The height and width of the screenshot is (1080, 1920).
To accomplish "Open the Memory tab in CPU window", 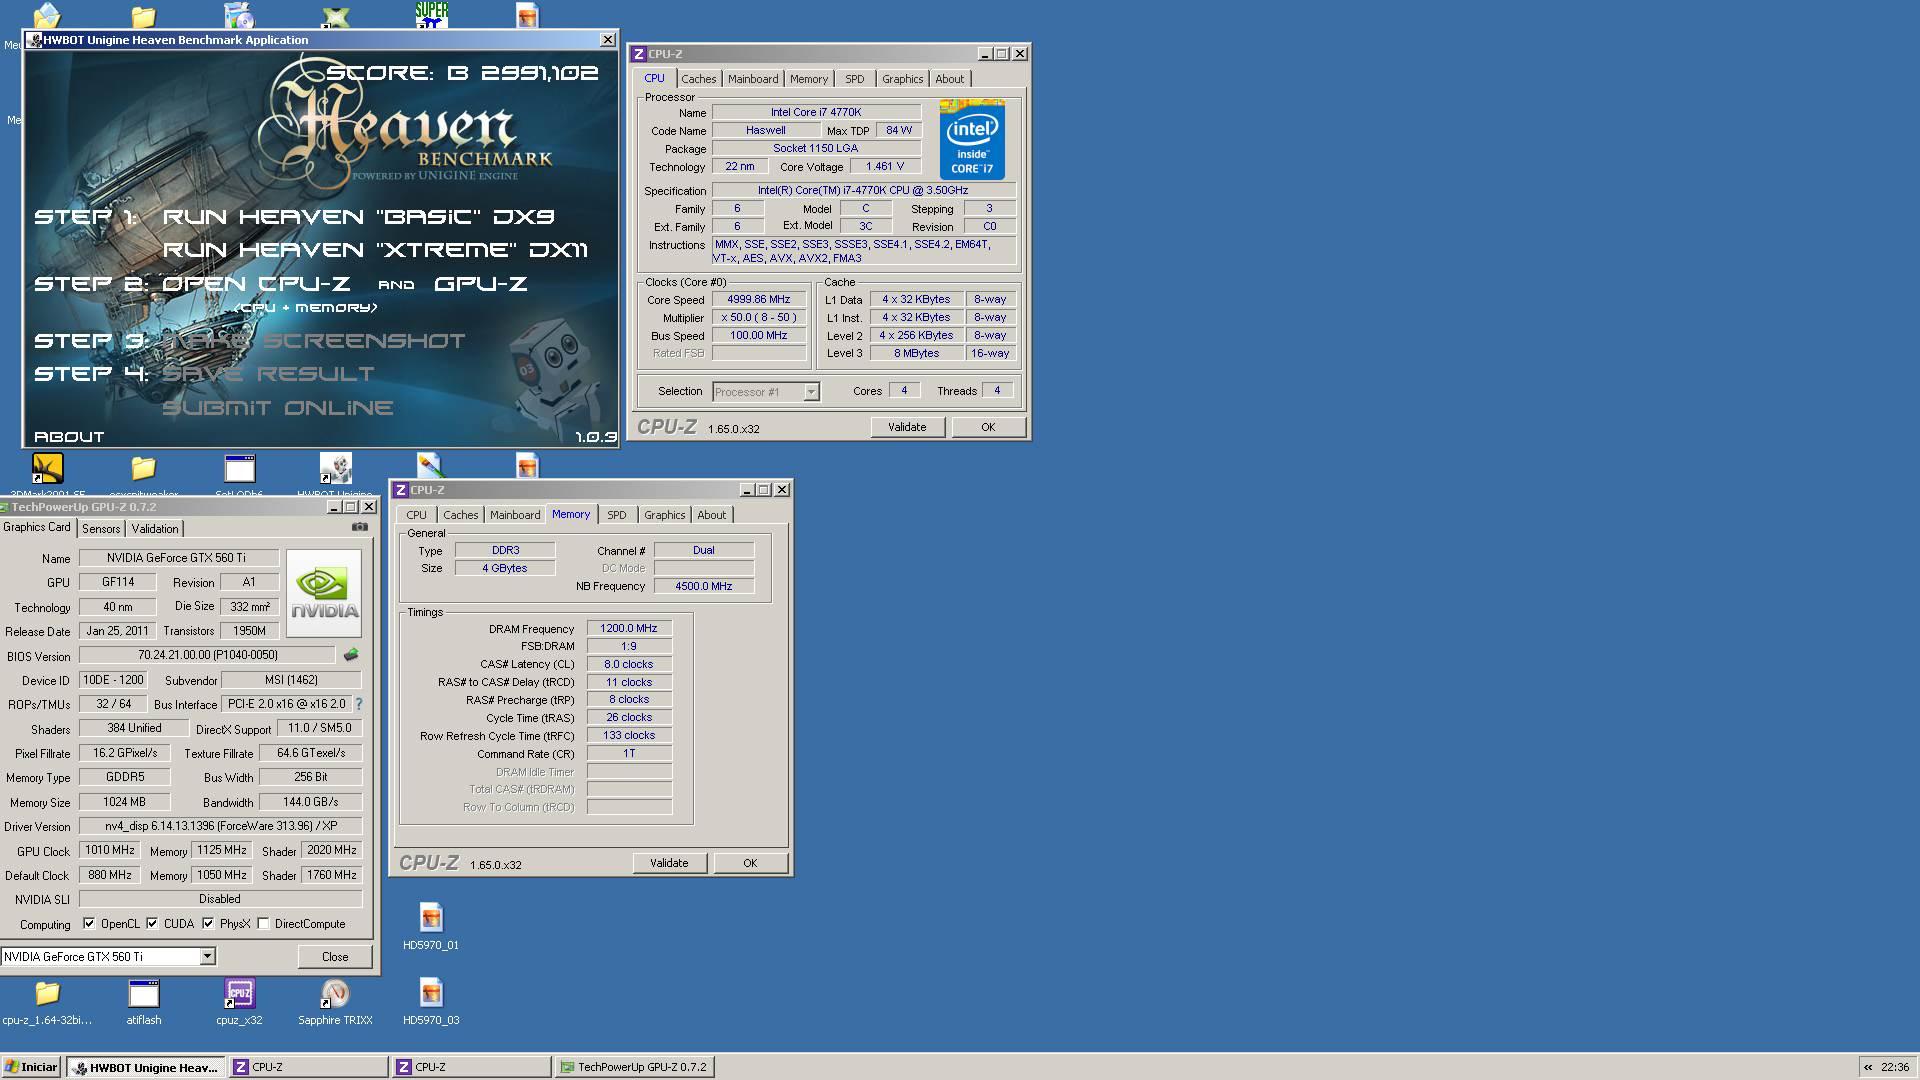I will [809, 79].
